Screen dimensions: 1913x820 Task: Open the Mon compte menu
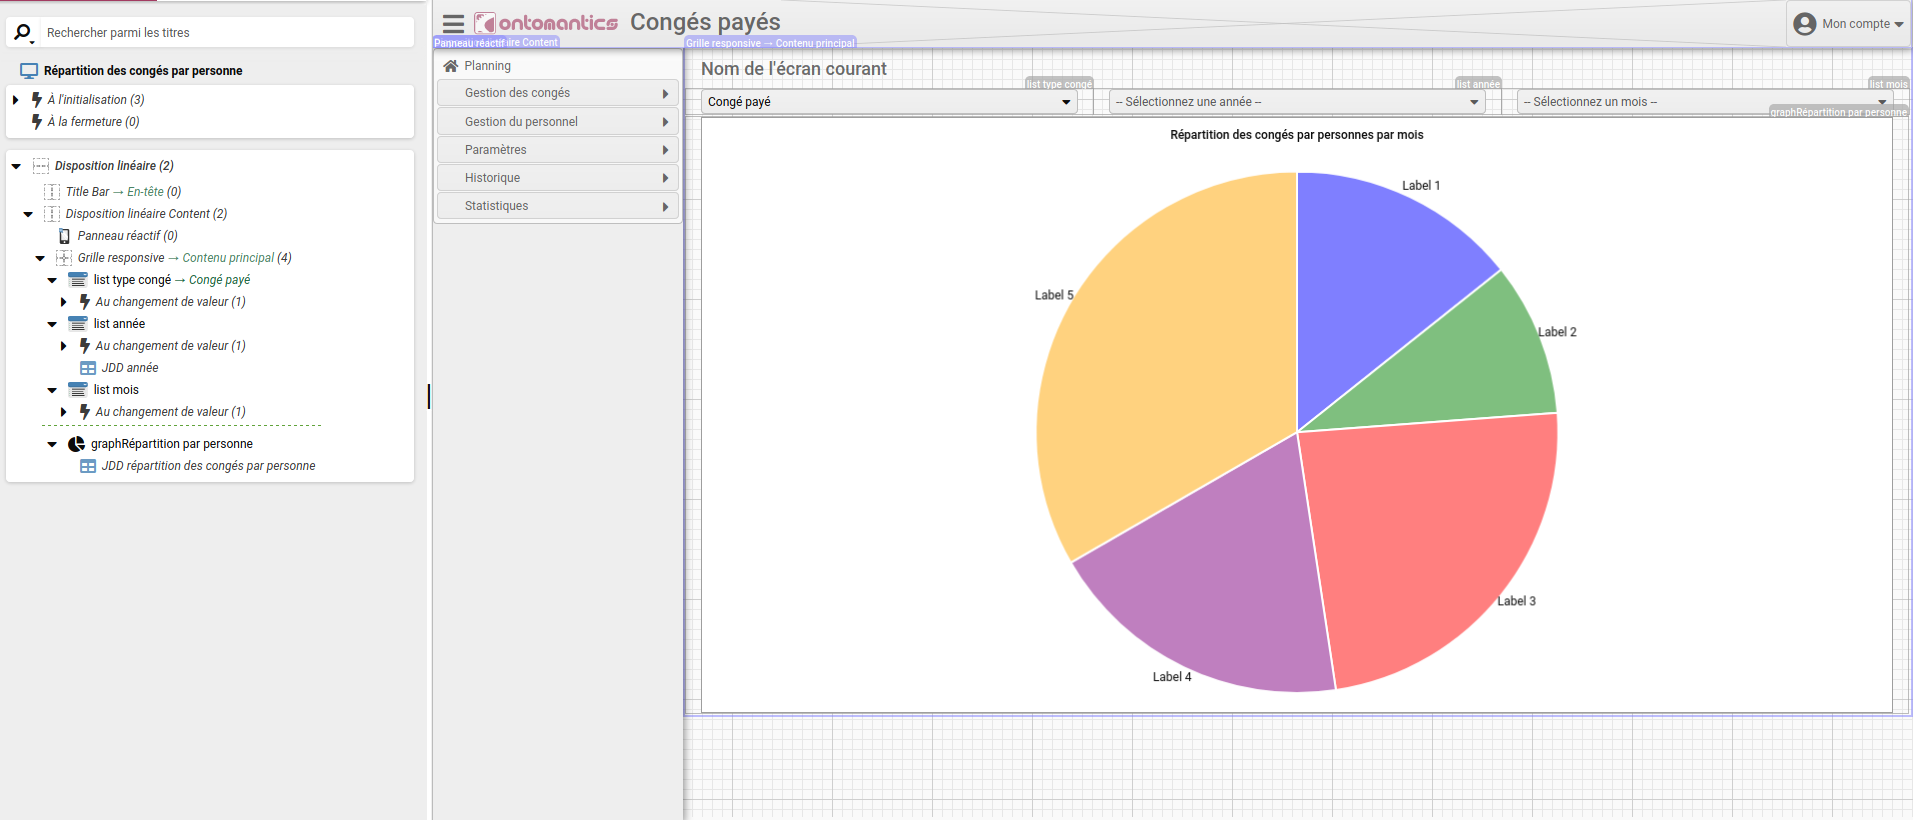[1849, 24]
